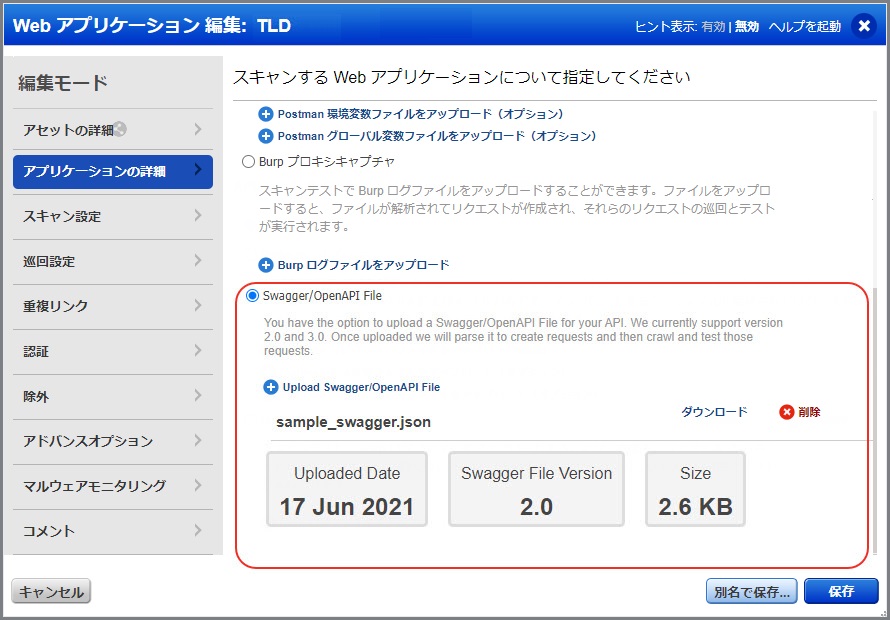Image resolution: width=890 pixels, height=620 pixels.
Task: Click the vertical scrollbar in content panel
Action: (x=876, y=420)
